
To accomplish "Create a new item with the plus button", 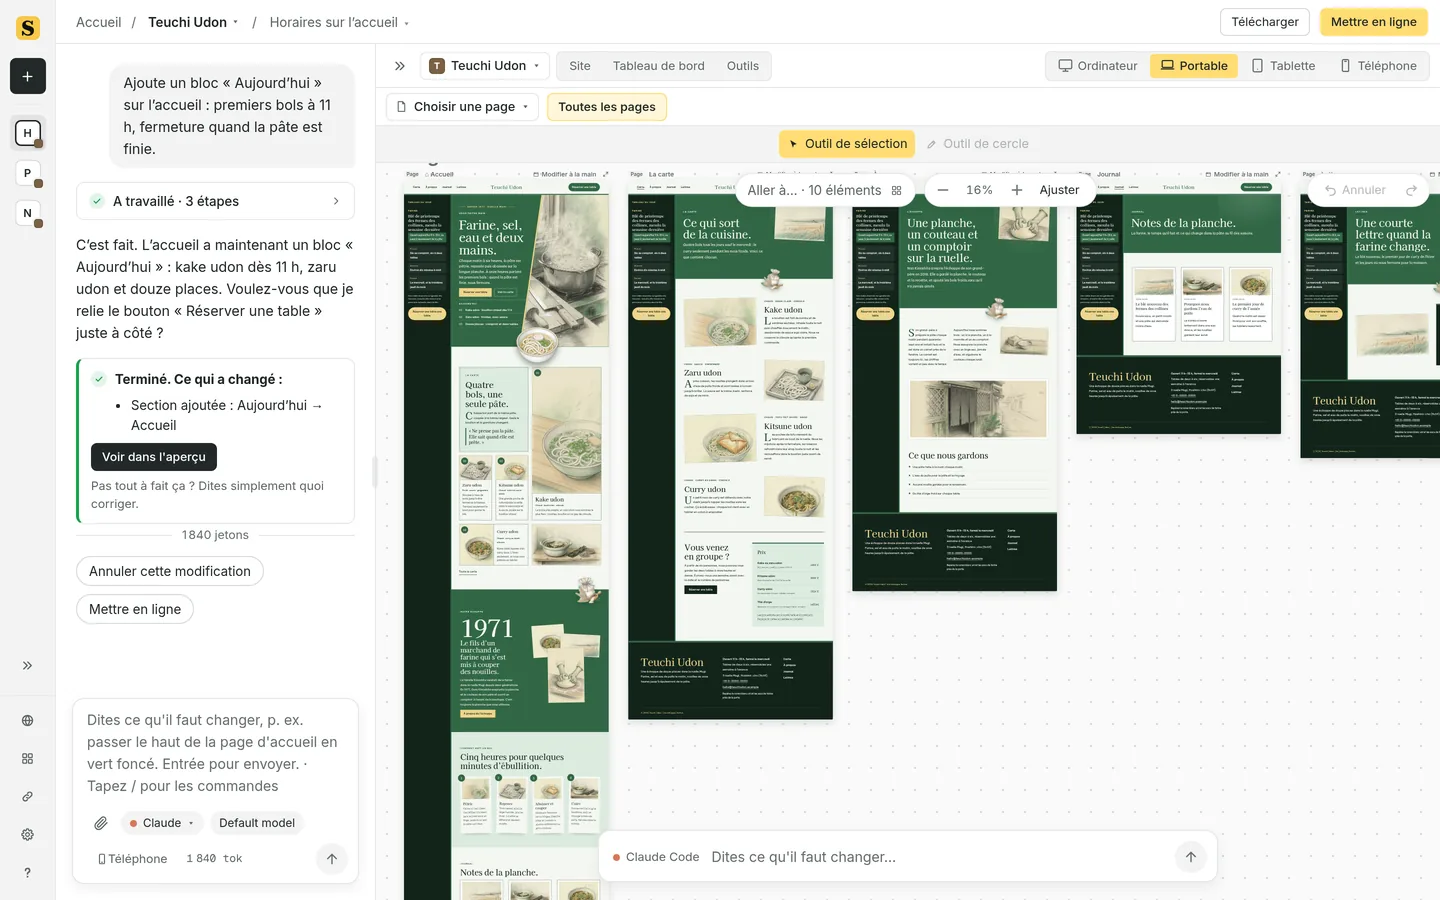I will point(28,76).
